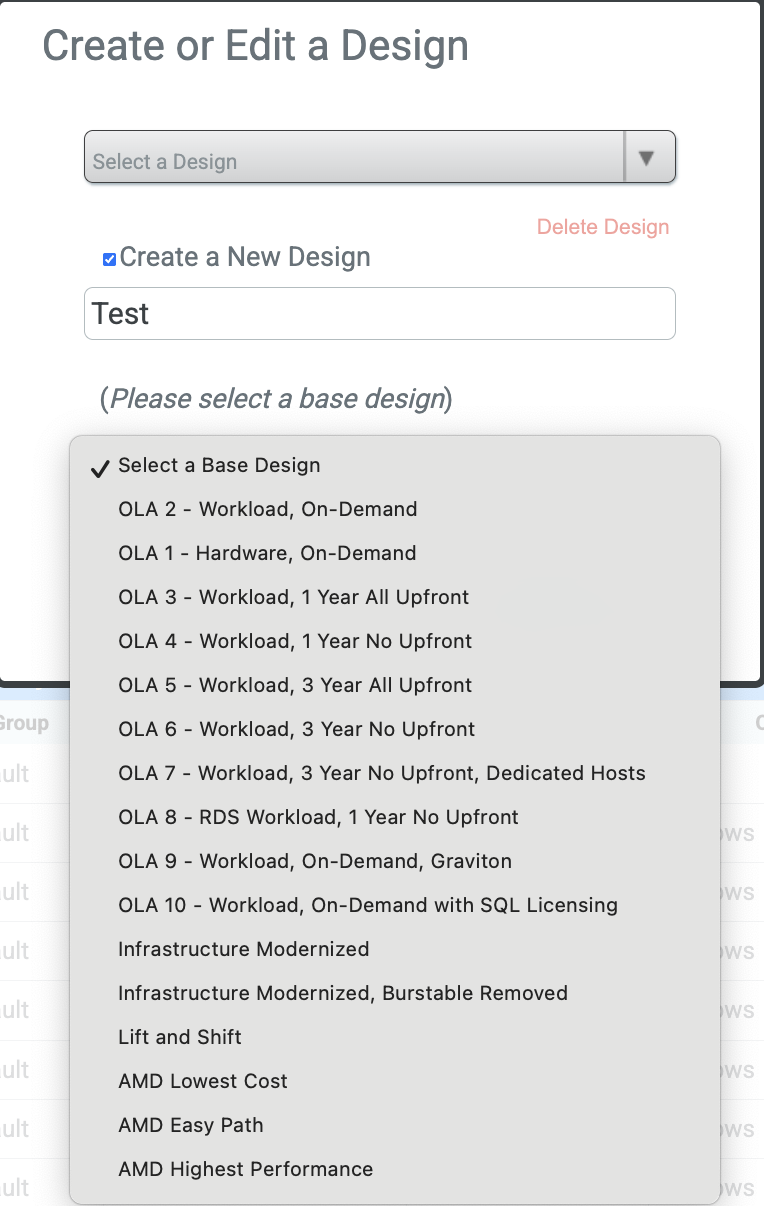Pick OLA 3 - Workload, 1 Year All Upfront
764x1206 pixels.
(x=293, y=597)
